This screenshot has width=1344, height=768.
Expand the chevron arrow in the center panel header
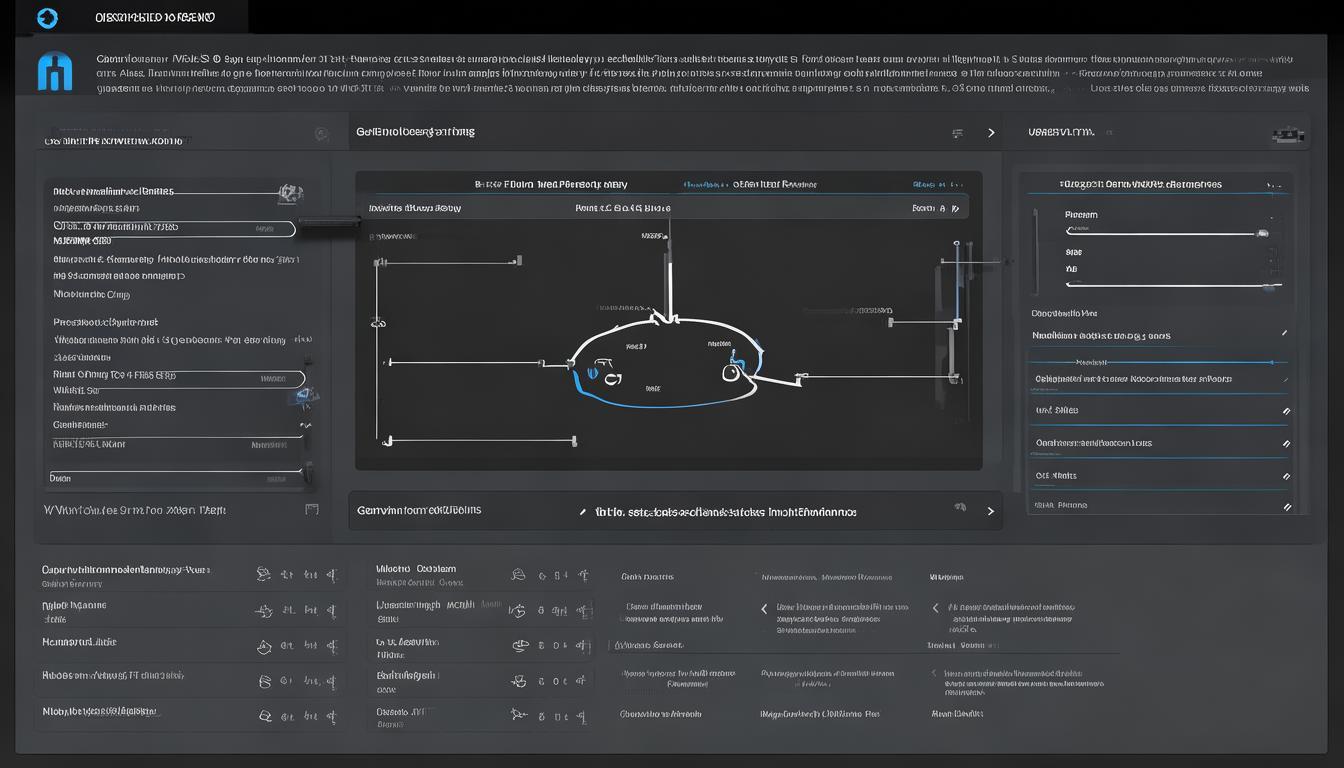click(991, 133)
